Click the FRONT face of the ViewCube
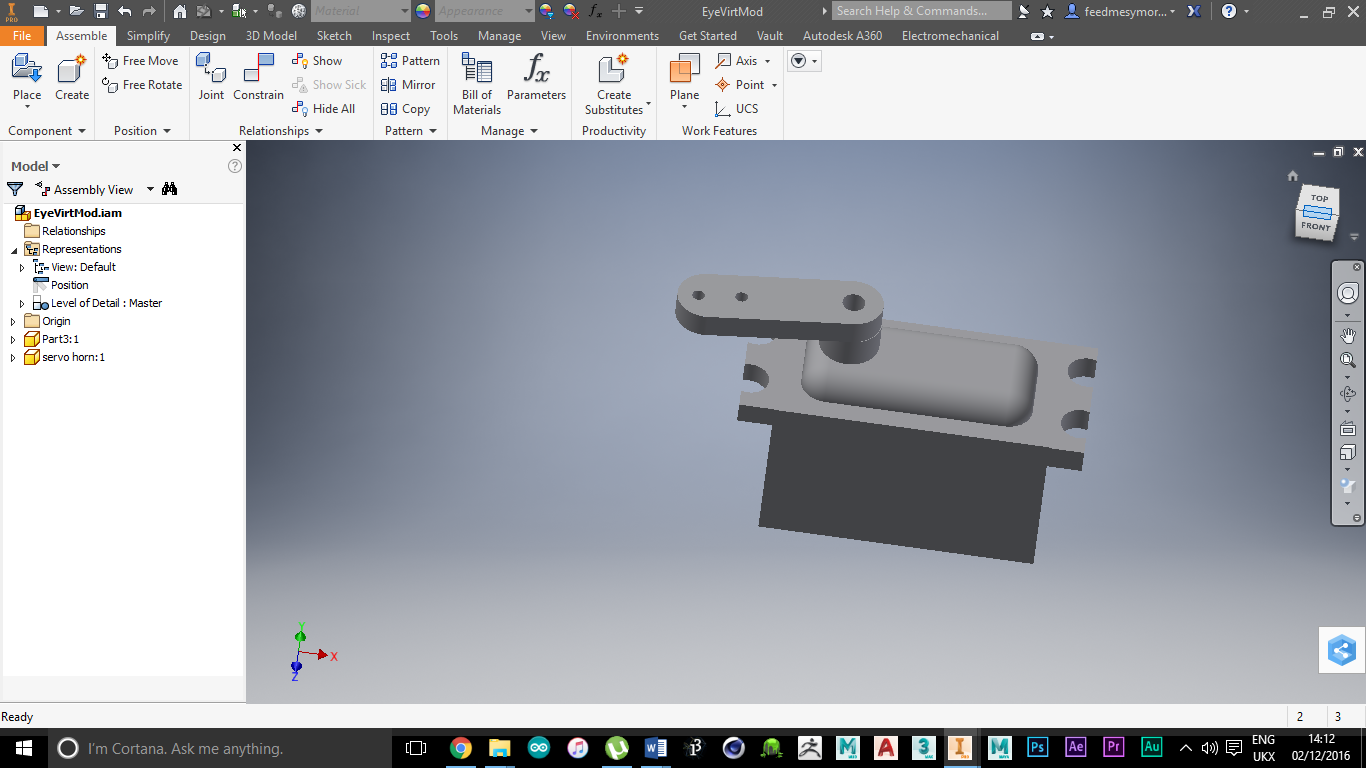The image size is (1366, 768). [1315, 226]
